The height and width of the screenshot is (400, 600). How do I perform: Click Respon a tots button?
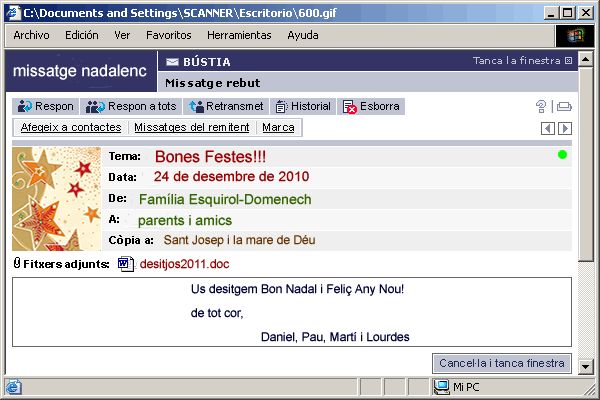coord(131,106)
